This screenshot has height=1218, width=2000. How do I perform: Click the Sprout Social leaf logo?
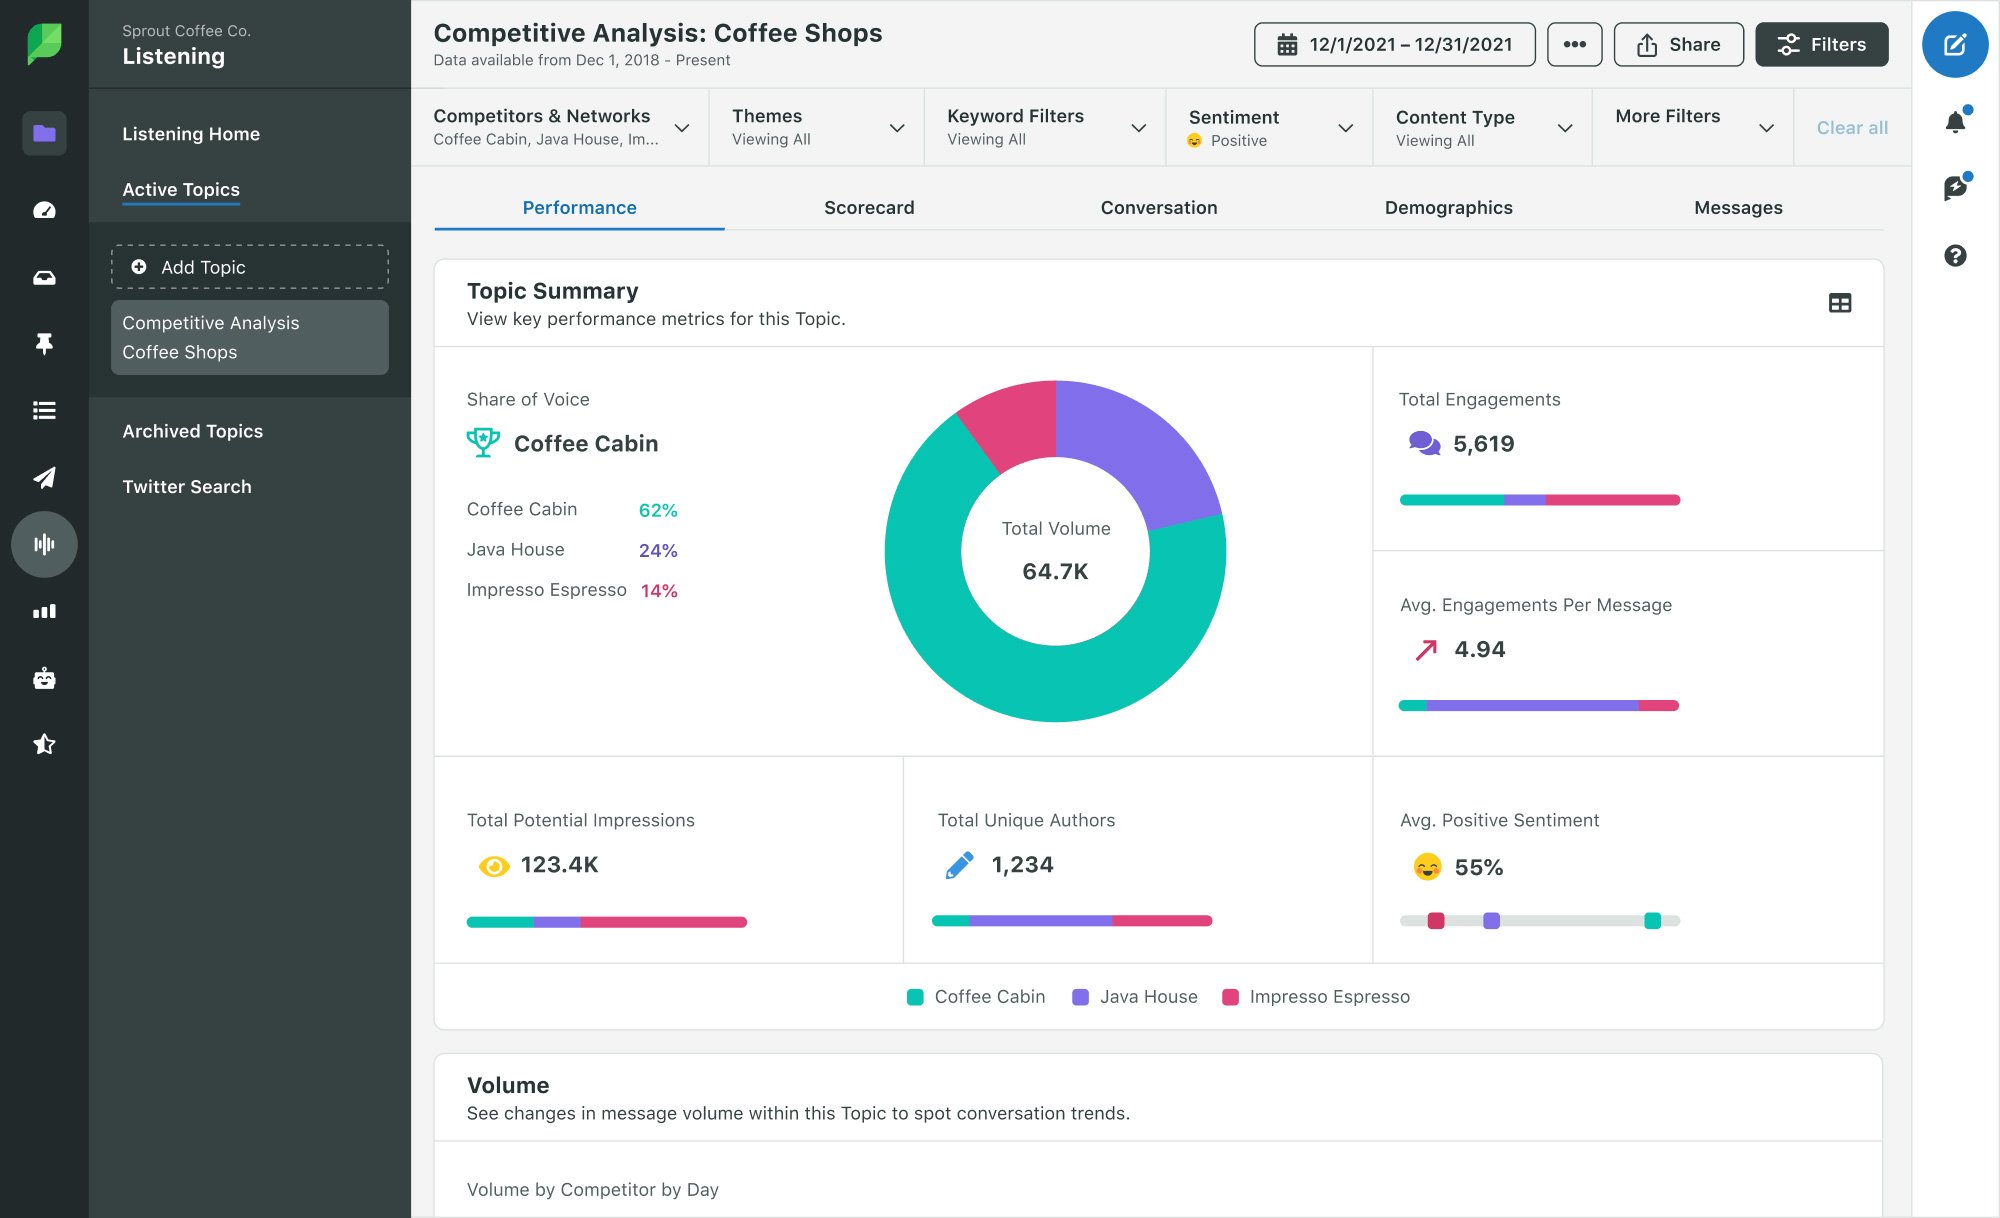tap(44, 44)
